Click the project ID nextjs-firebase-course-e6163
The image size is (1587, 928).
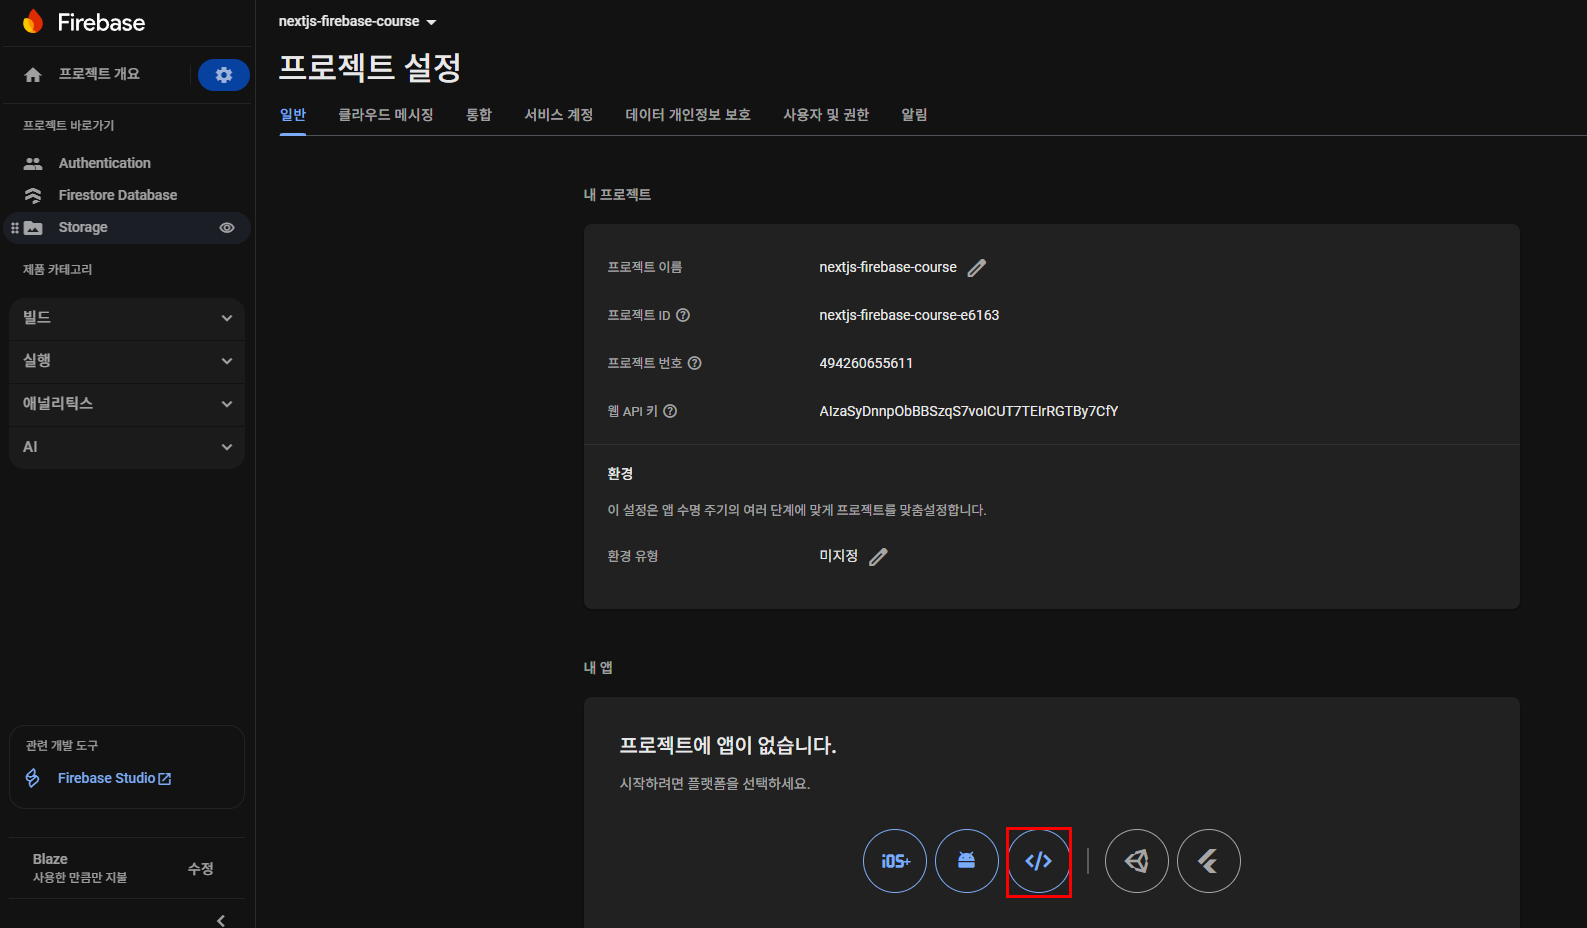click(x=909, y=315)
